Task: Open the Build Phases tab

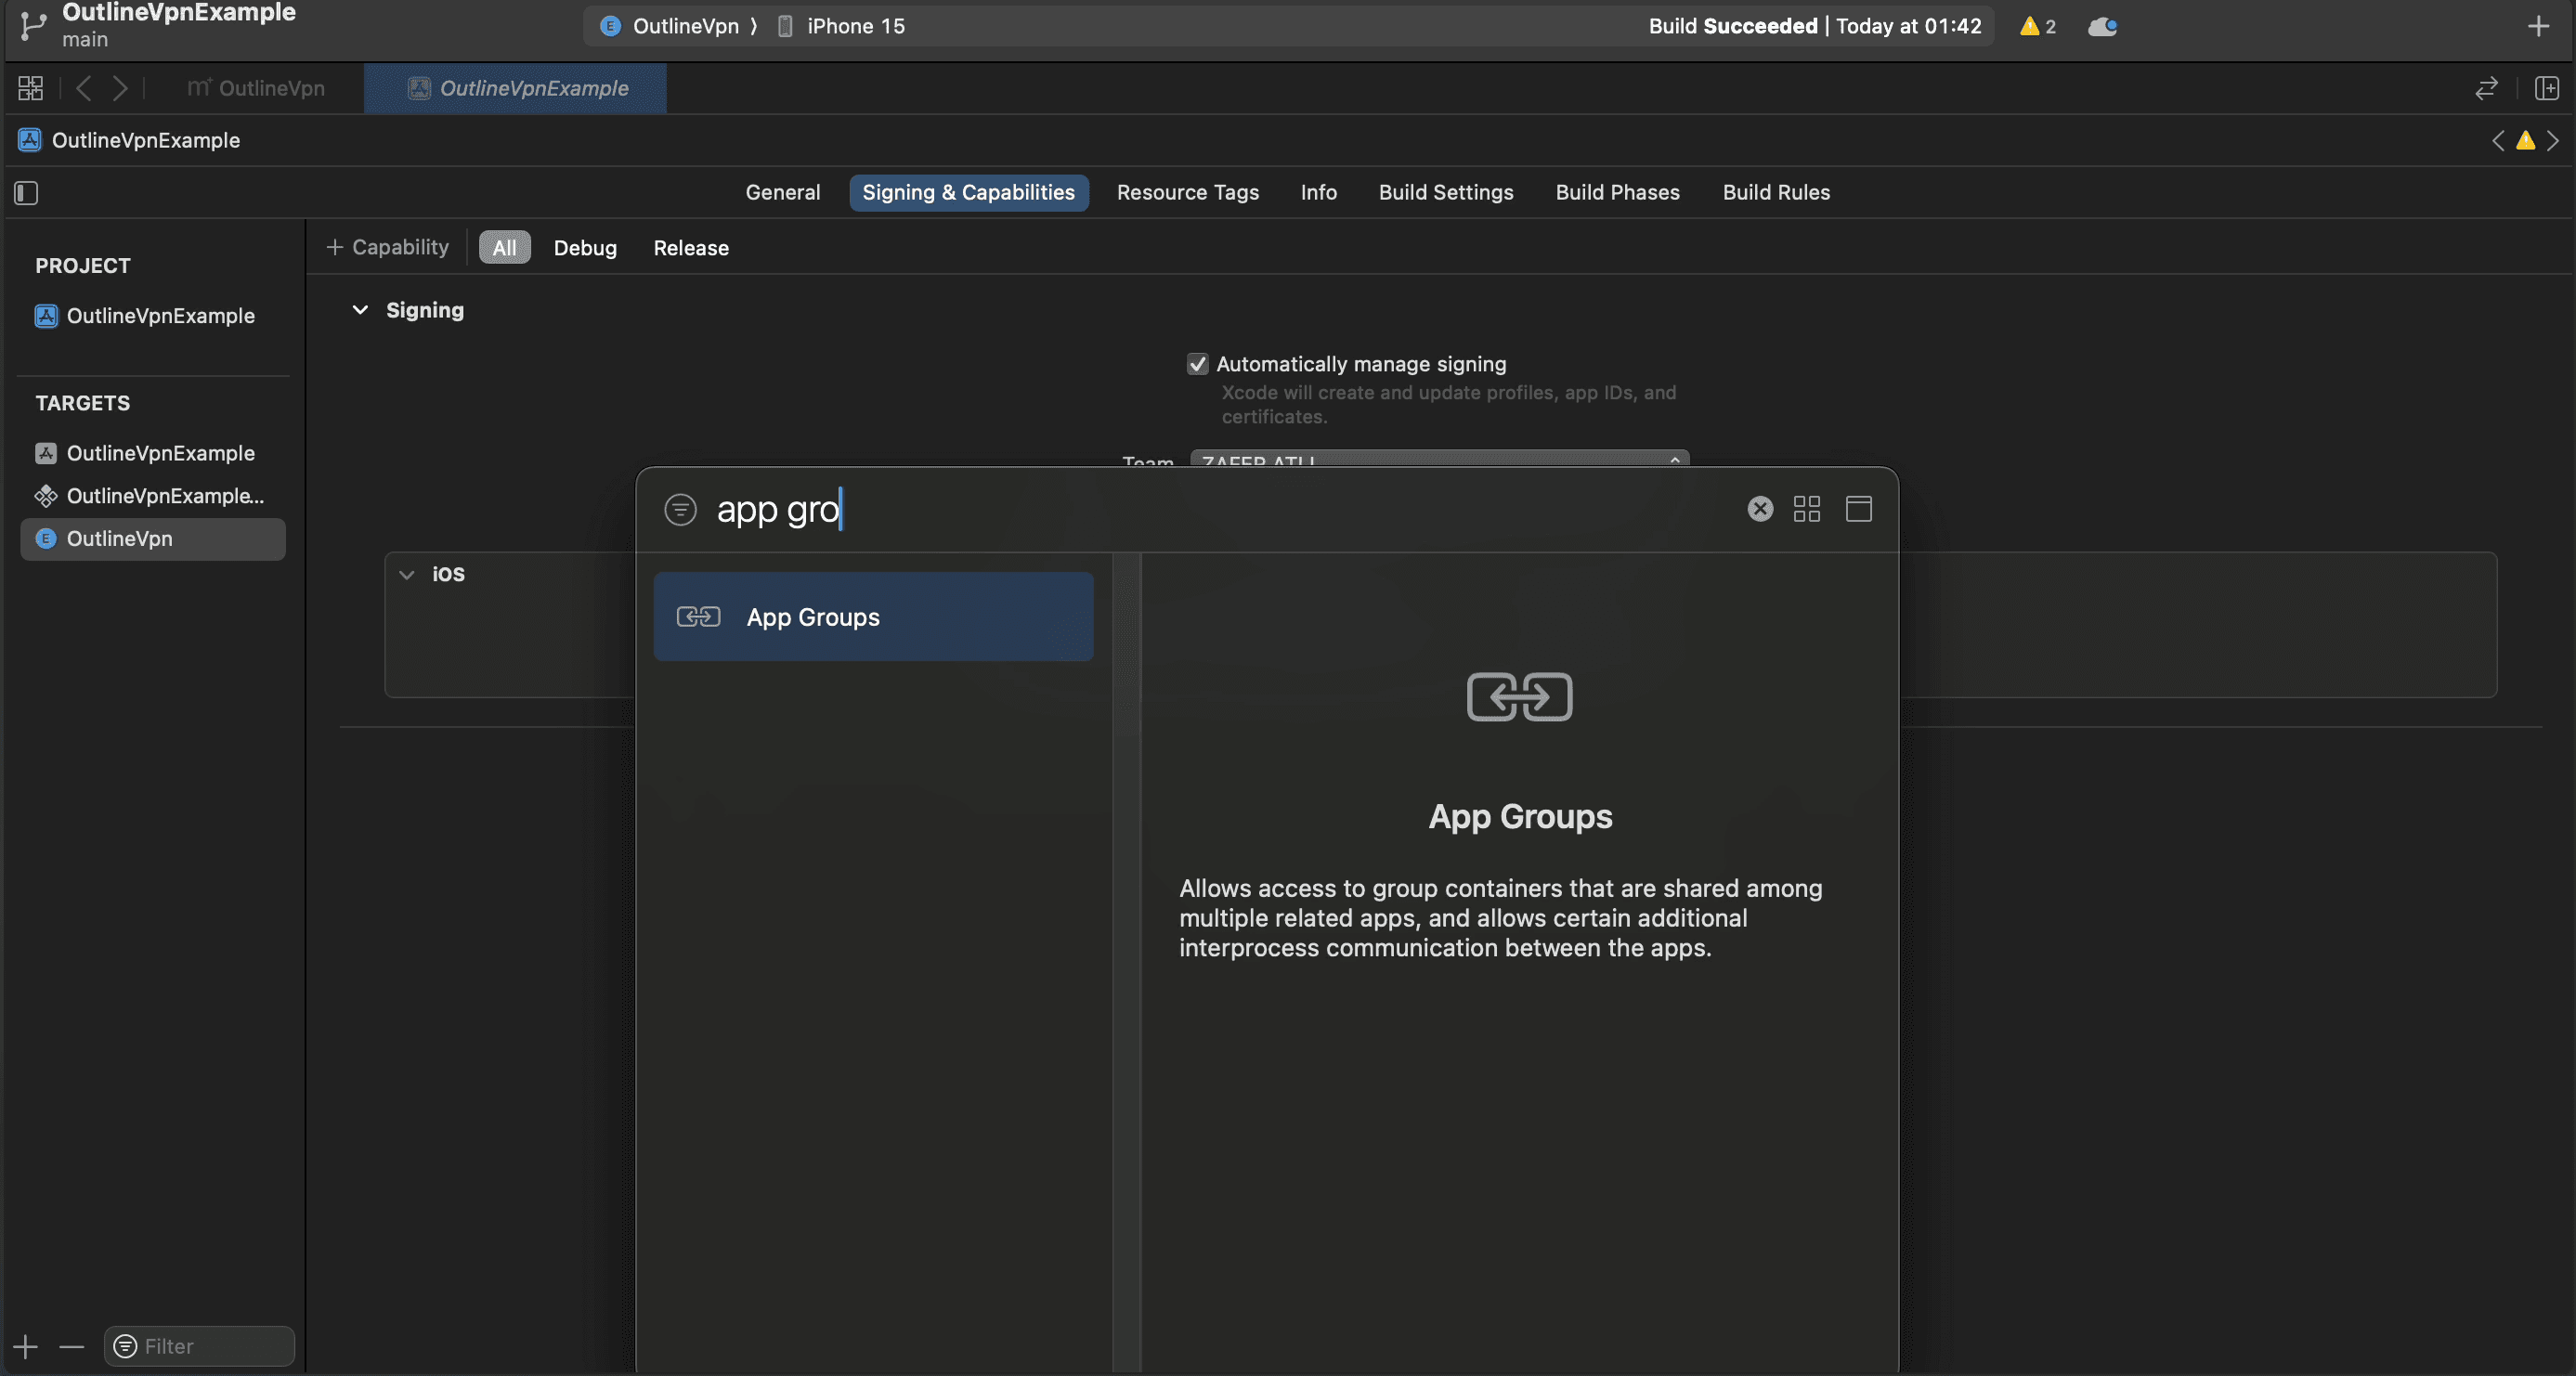Action: [x=1617, y=192]
